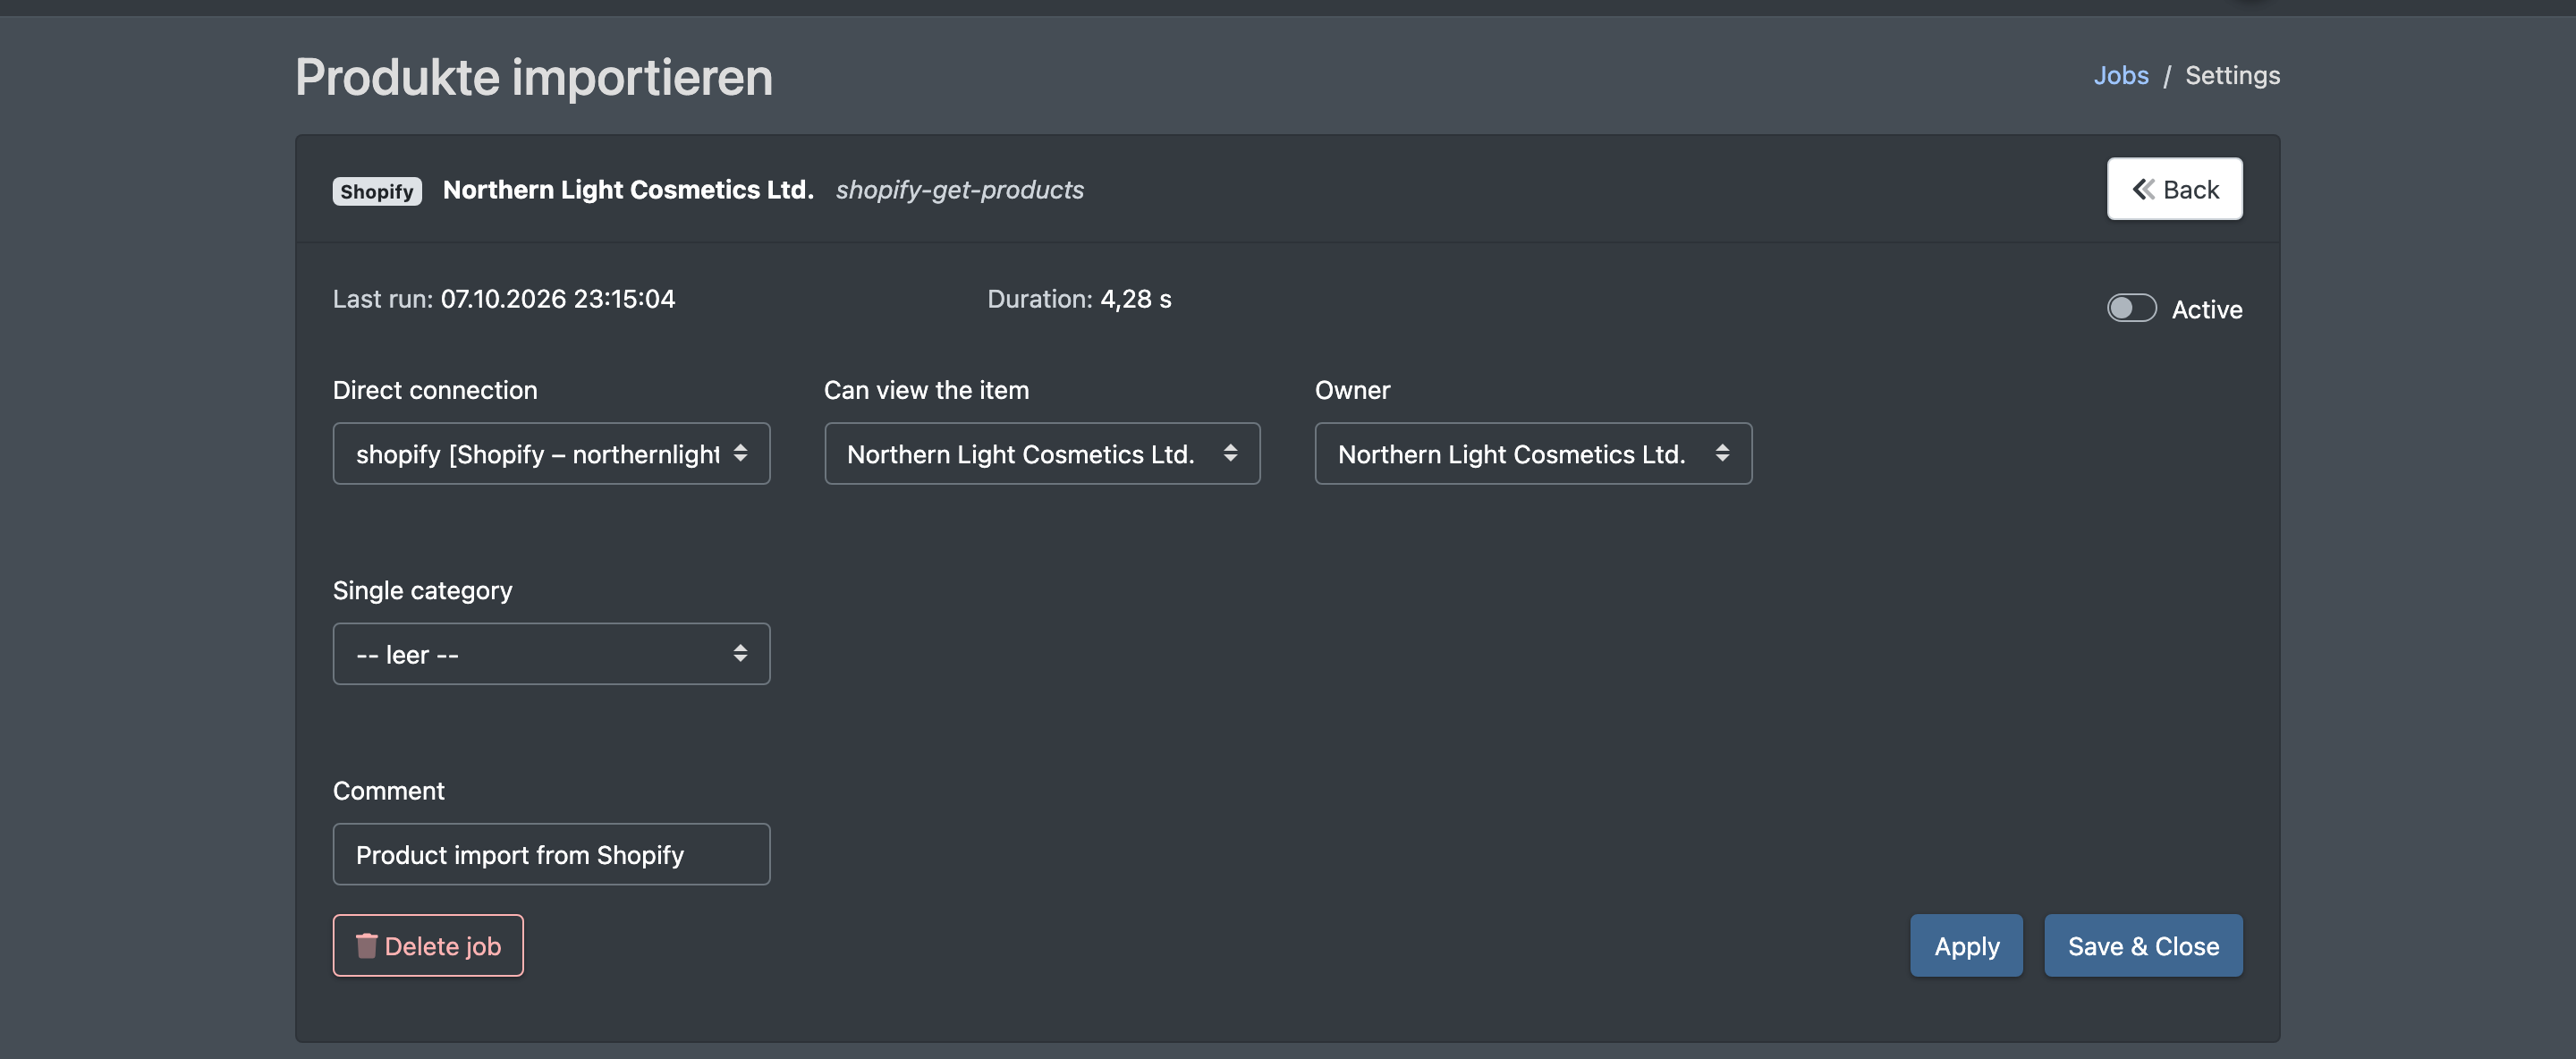Image resolution: width=2576 pixels, height=1059 pixels.
Task: Click the Apply button
Action: pos(1966,945)
